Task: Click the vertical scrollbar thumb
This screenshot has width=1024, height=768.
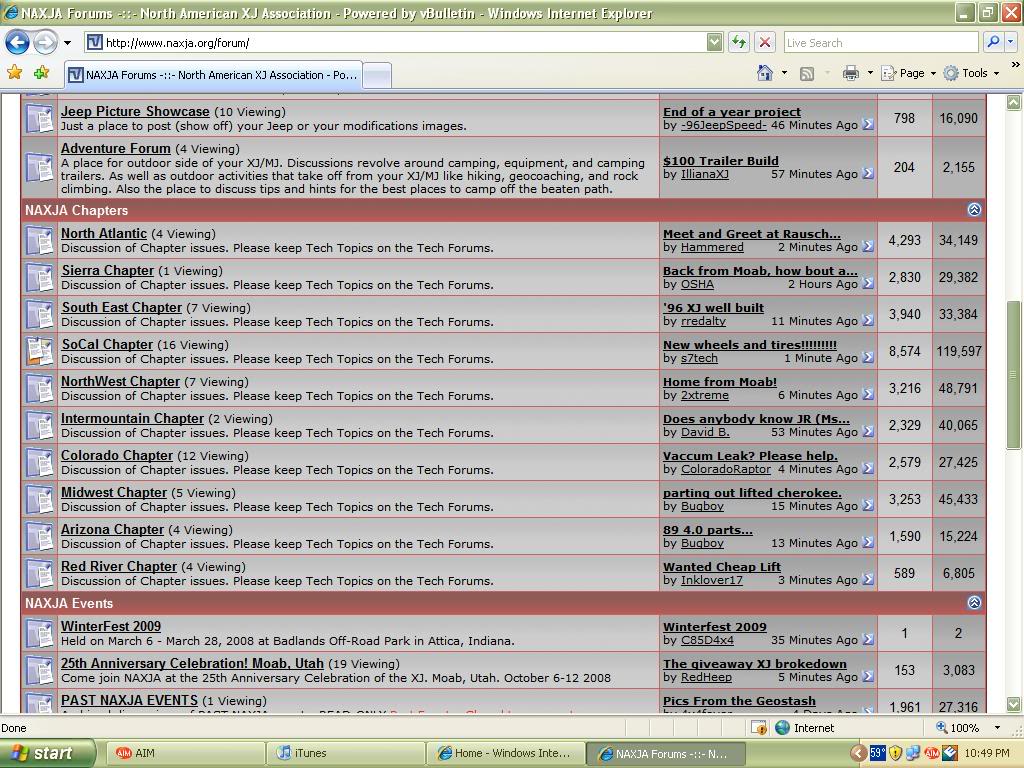Action: pyautogui.click(x=1013, y=375)
